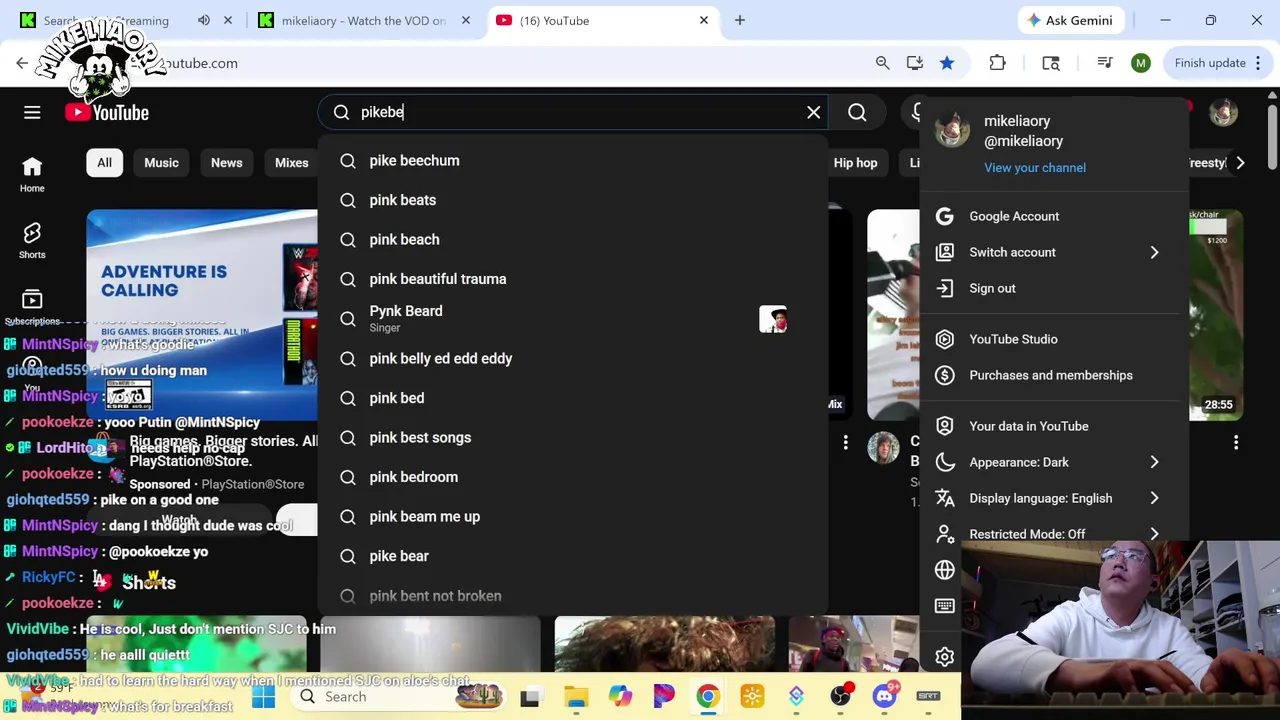Open the YouTube hamburger guide menu
1280x720 pixels.
tap(32, 112)
